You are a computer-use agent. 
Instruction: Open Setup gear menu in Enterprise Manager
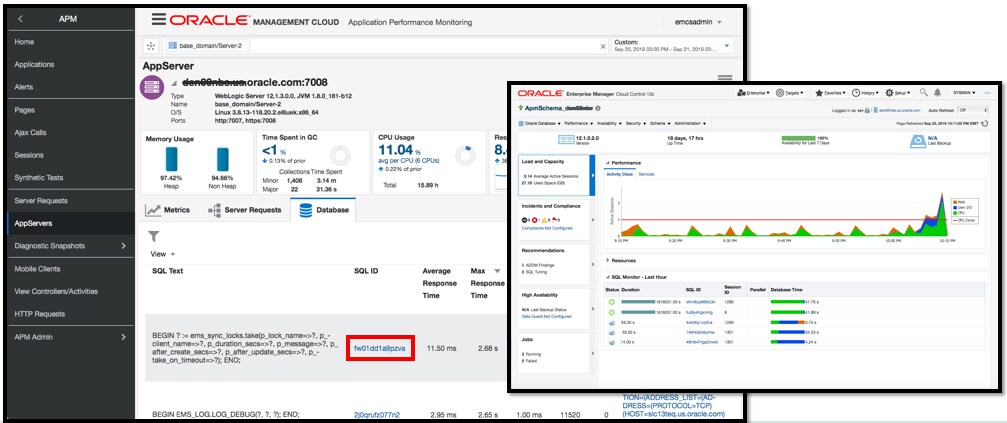coord(898,93)
